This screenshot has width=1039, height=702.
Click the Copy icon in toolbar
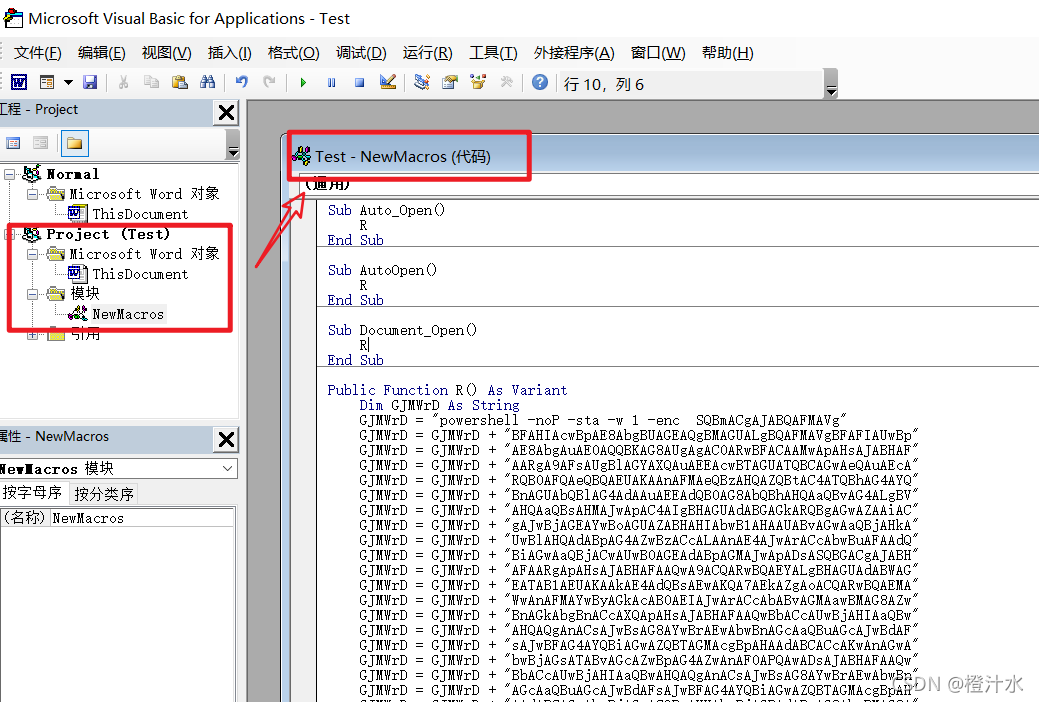[152, 82]
